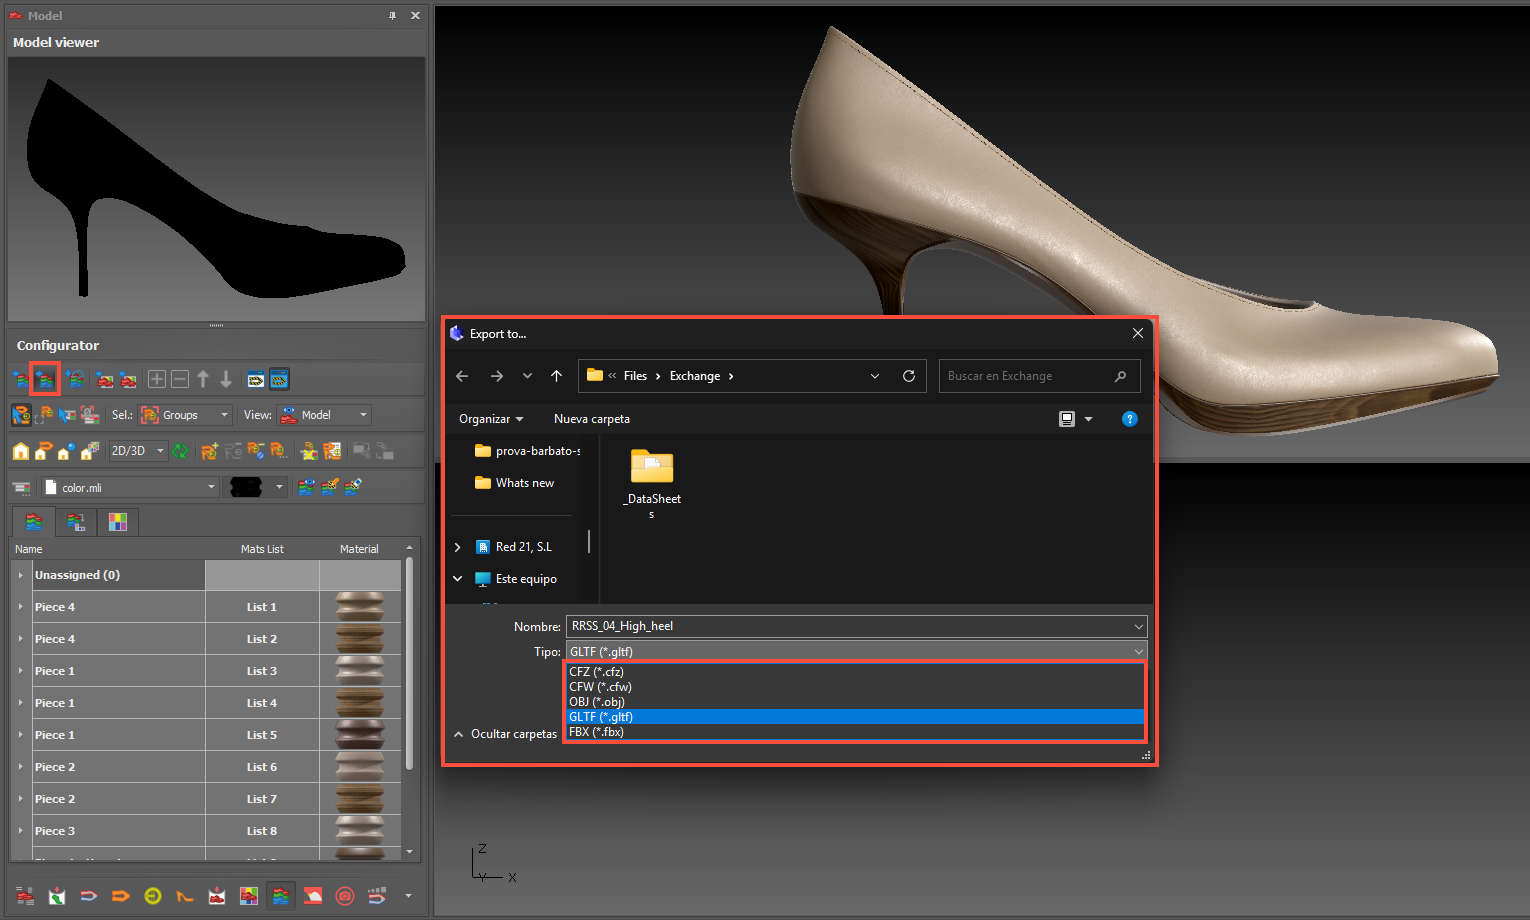The width and height of the screenshot is (1530, 920).
Task: Click Ocultar carpetas link
Action: 513,734
